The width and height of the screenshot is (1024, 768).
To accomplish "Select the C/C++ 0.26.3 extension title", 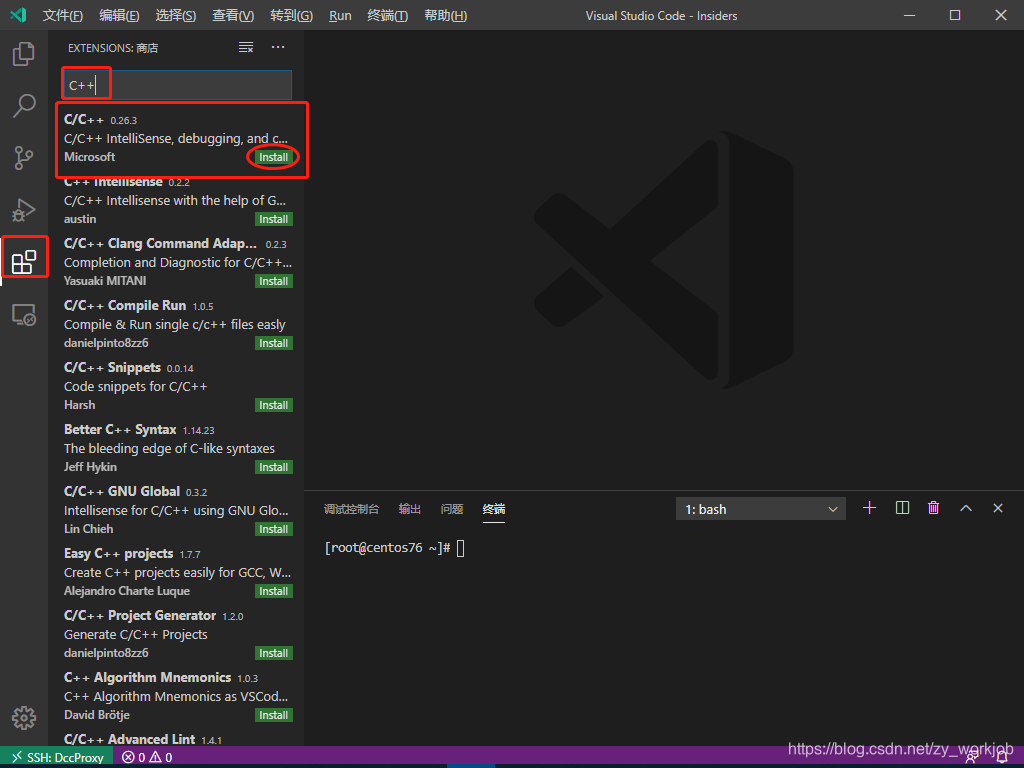I will point(84,120).
